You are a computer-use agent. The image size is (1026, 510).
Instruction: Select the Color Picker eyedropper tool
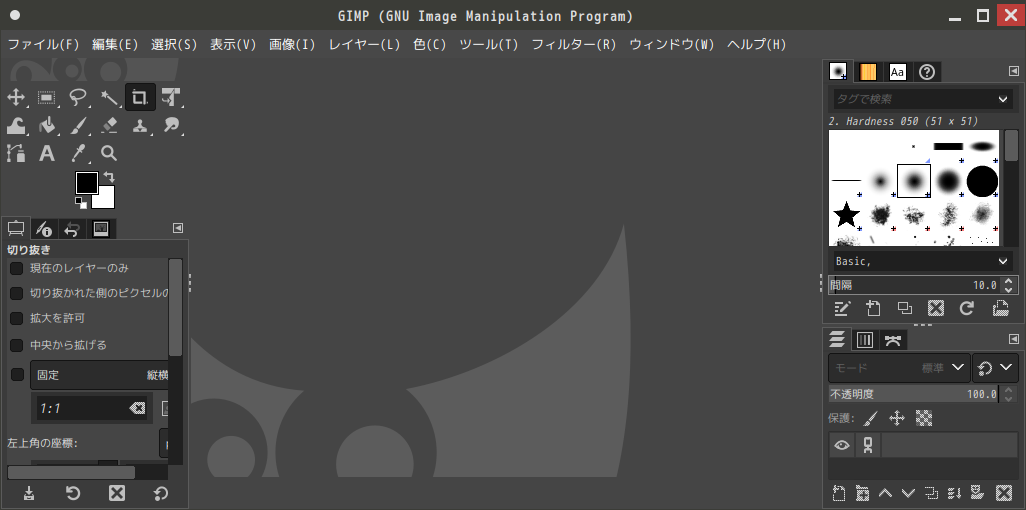click(78, 153)
